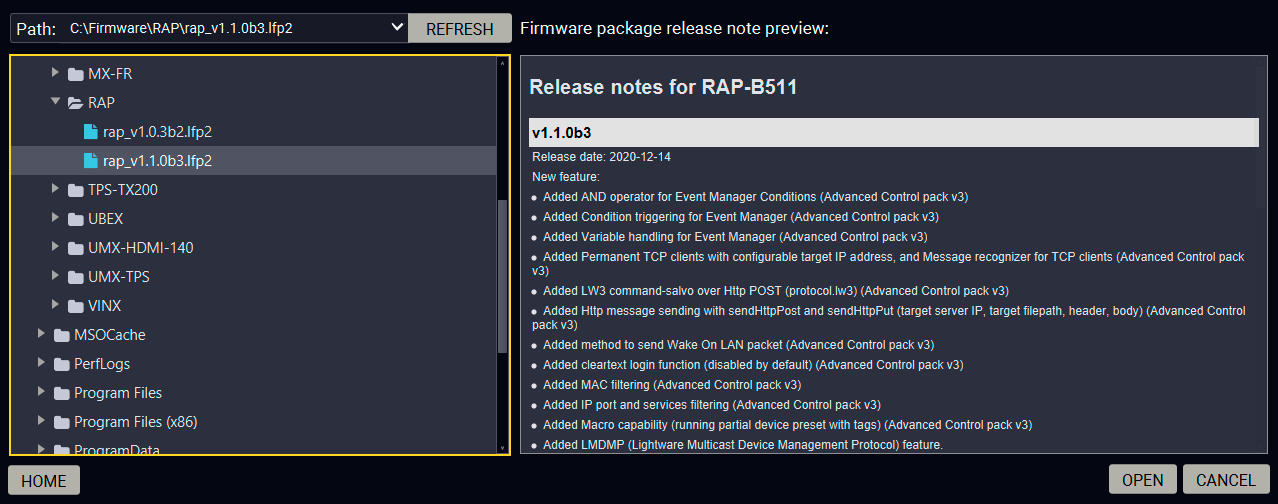Click the REFRESH button
This screenshot has width=1278, height=504.
pyautogui.click(x=460, y=29)
